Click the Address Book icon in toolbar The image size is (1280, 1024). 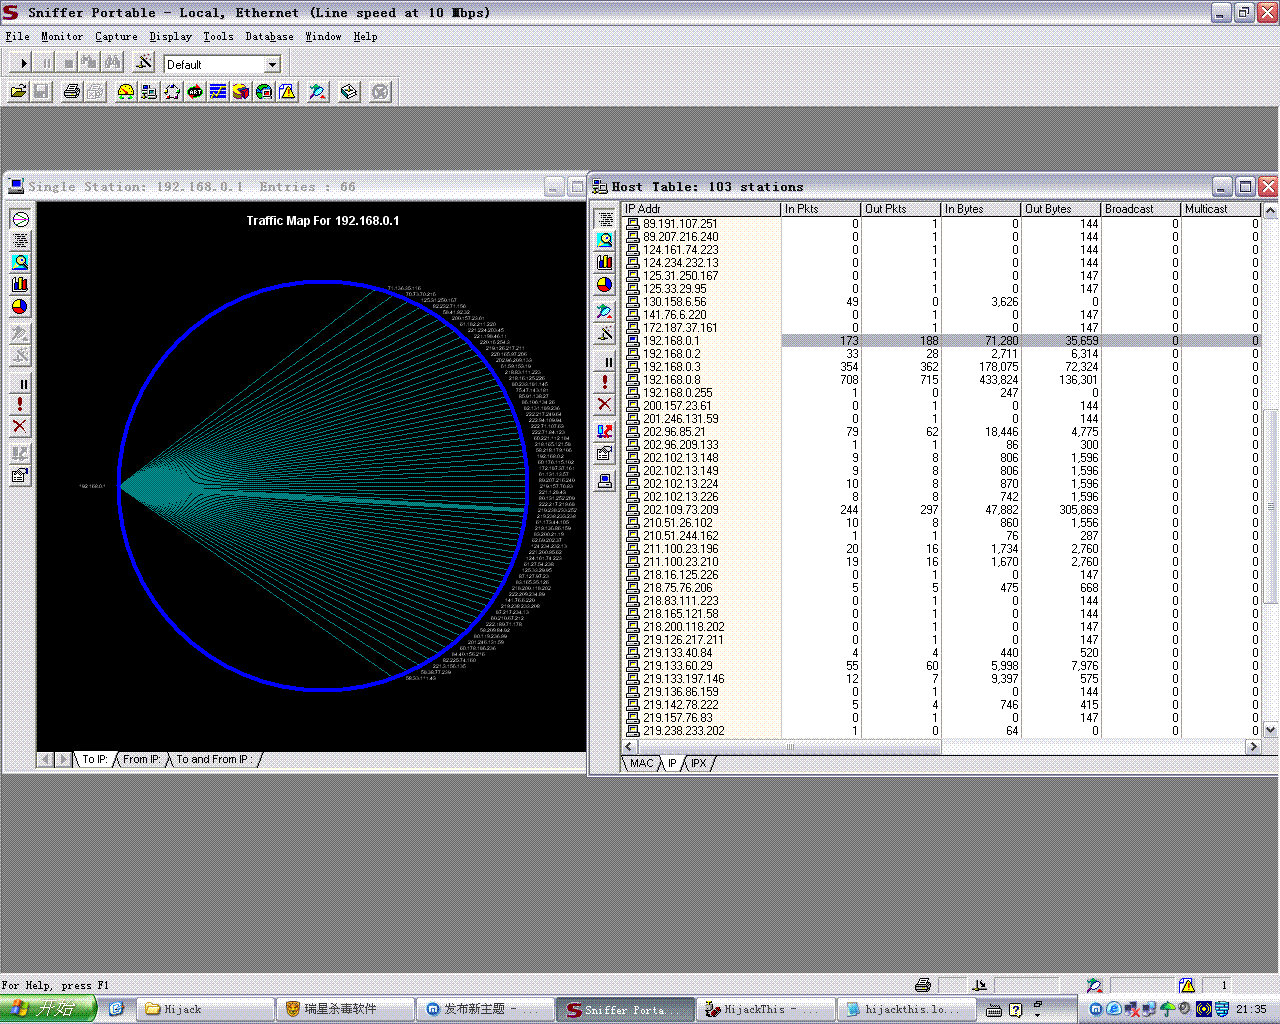coord(349,92)
